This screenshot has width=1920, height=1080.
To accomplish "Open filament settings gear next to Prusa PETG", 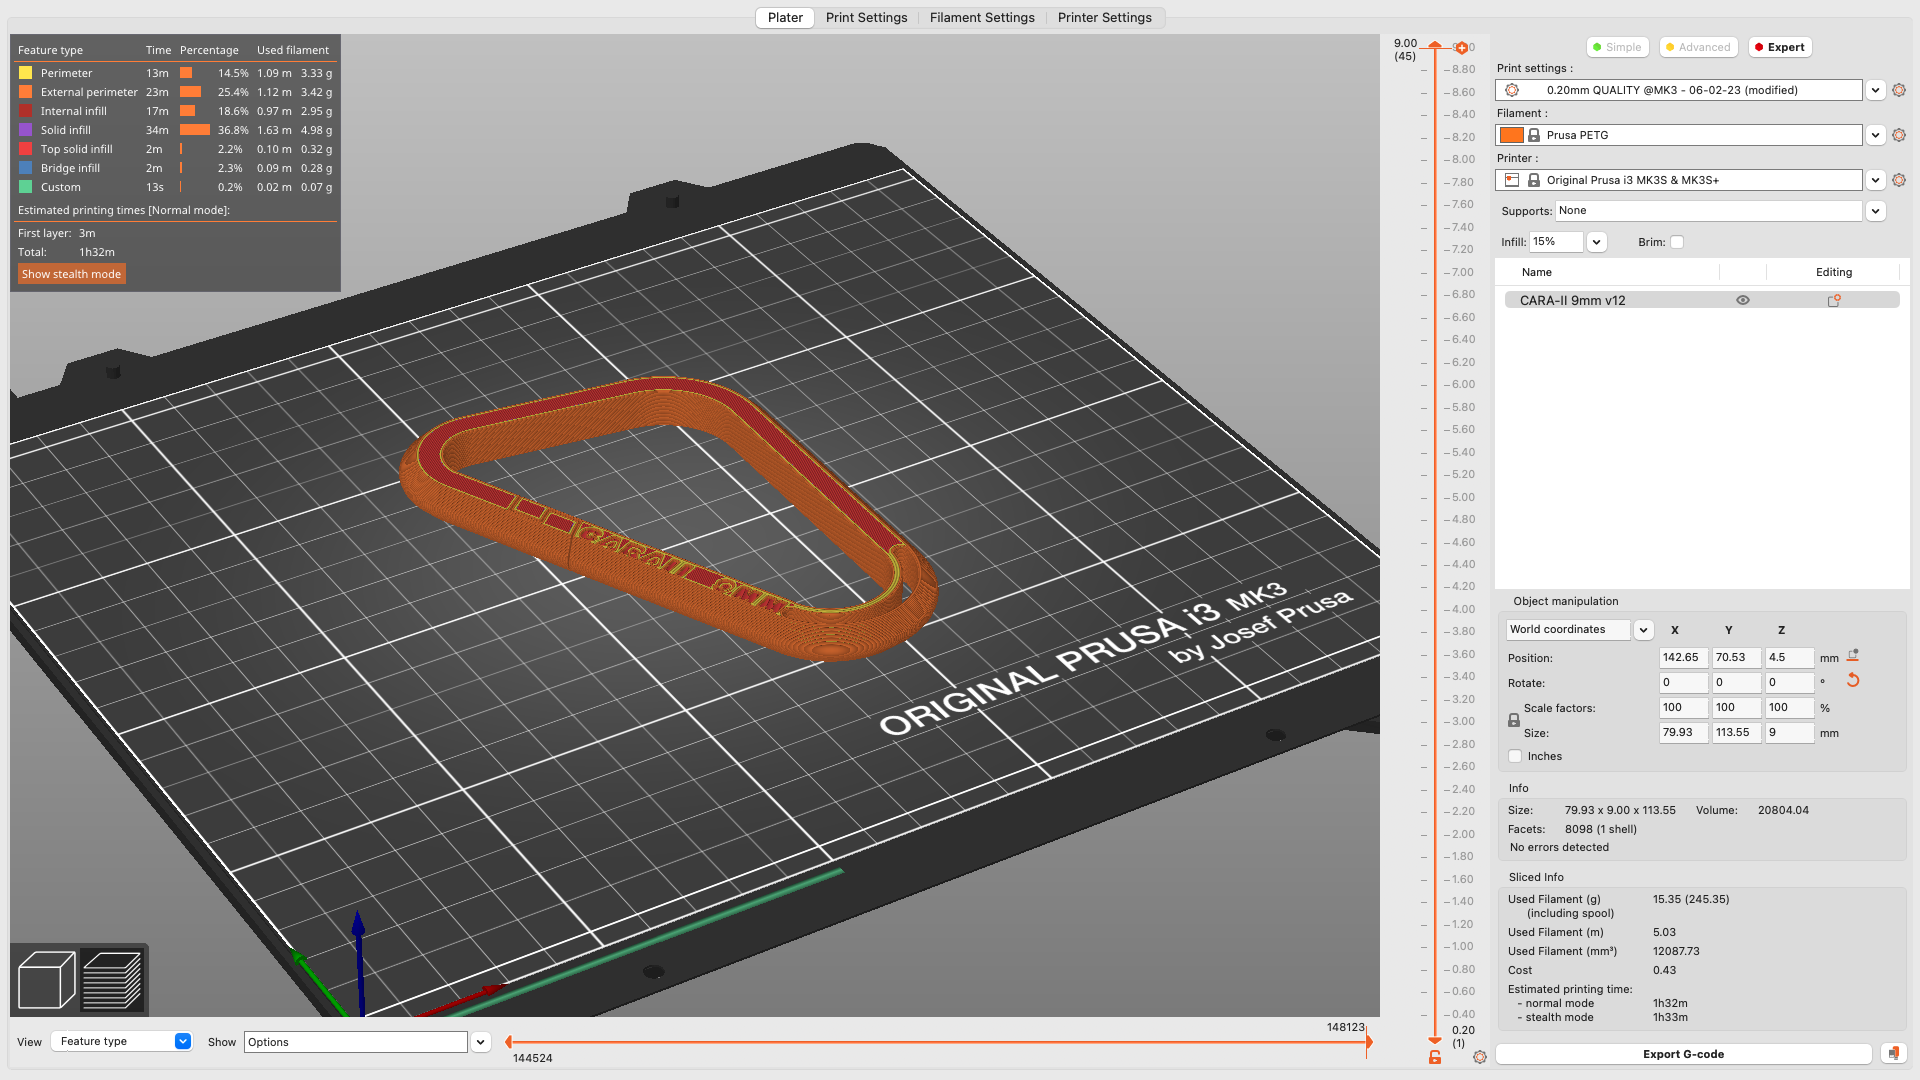I will pyautogui.click(x=1899, y=135).
